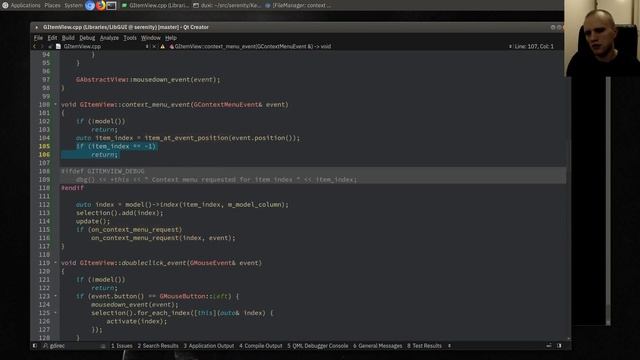
Task: Collapse the fold at line 125
Action: (x=56, y=313)
